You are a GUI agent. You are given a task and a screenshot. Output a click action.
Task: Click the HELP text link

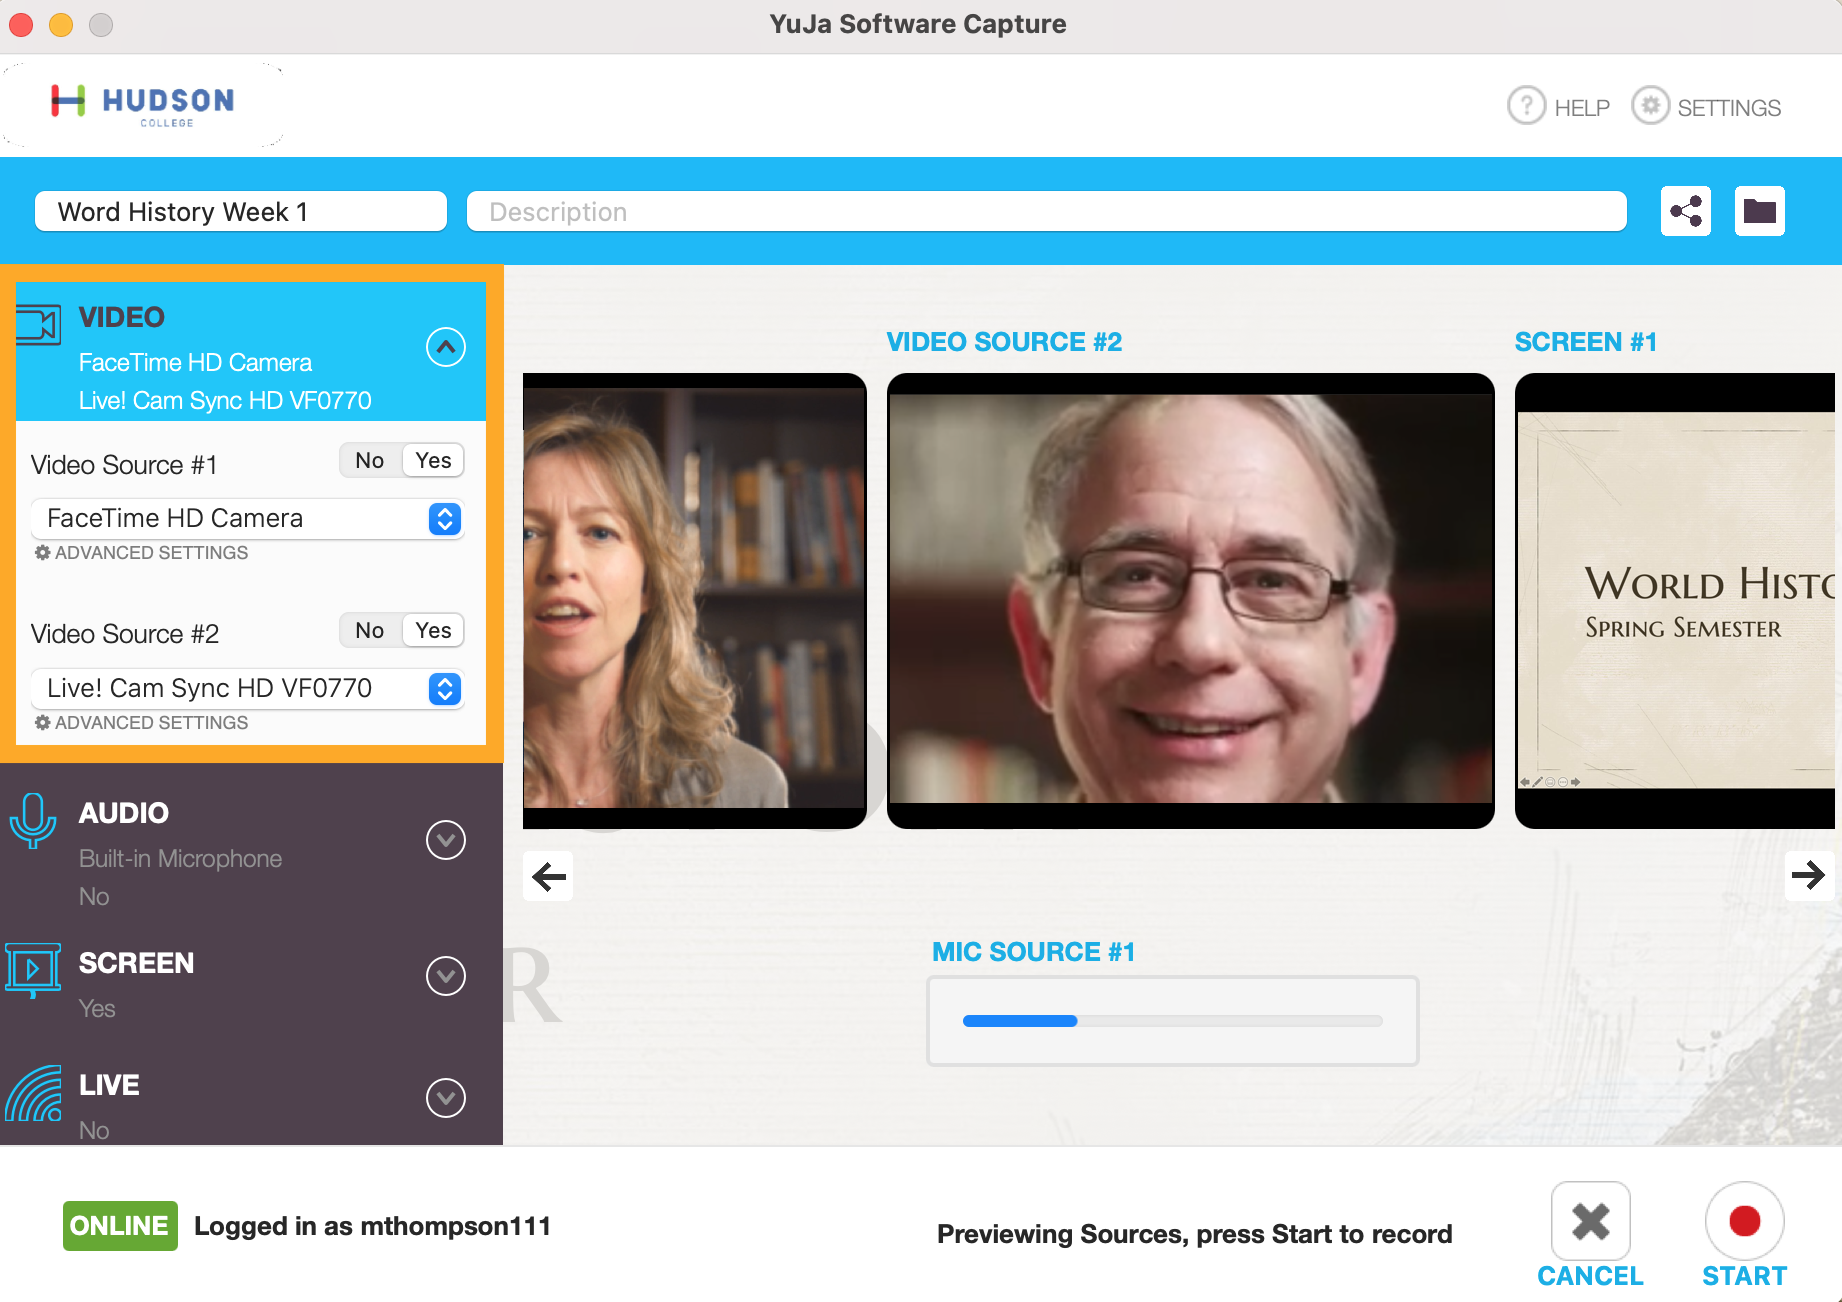pyautogui.click(x=1582, y=108)
